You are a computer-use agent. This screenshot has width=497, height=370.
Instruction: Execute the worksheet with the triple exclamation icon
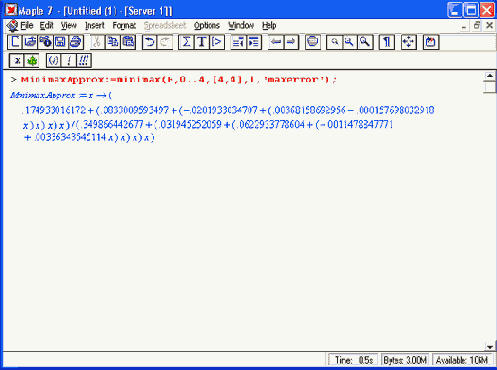coord(84,61)
